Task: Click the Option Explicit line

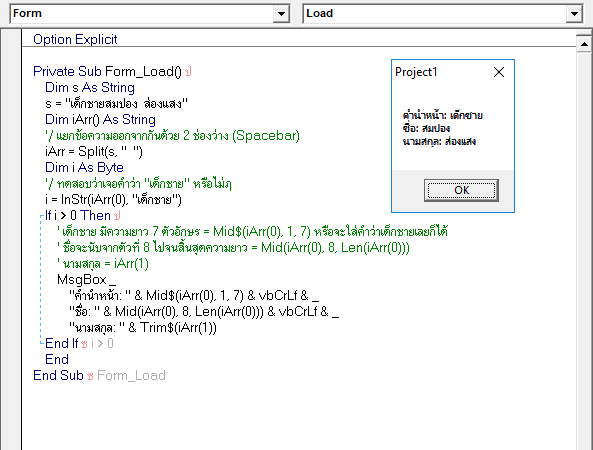Action: tap(75, 39)
